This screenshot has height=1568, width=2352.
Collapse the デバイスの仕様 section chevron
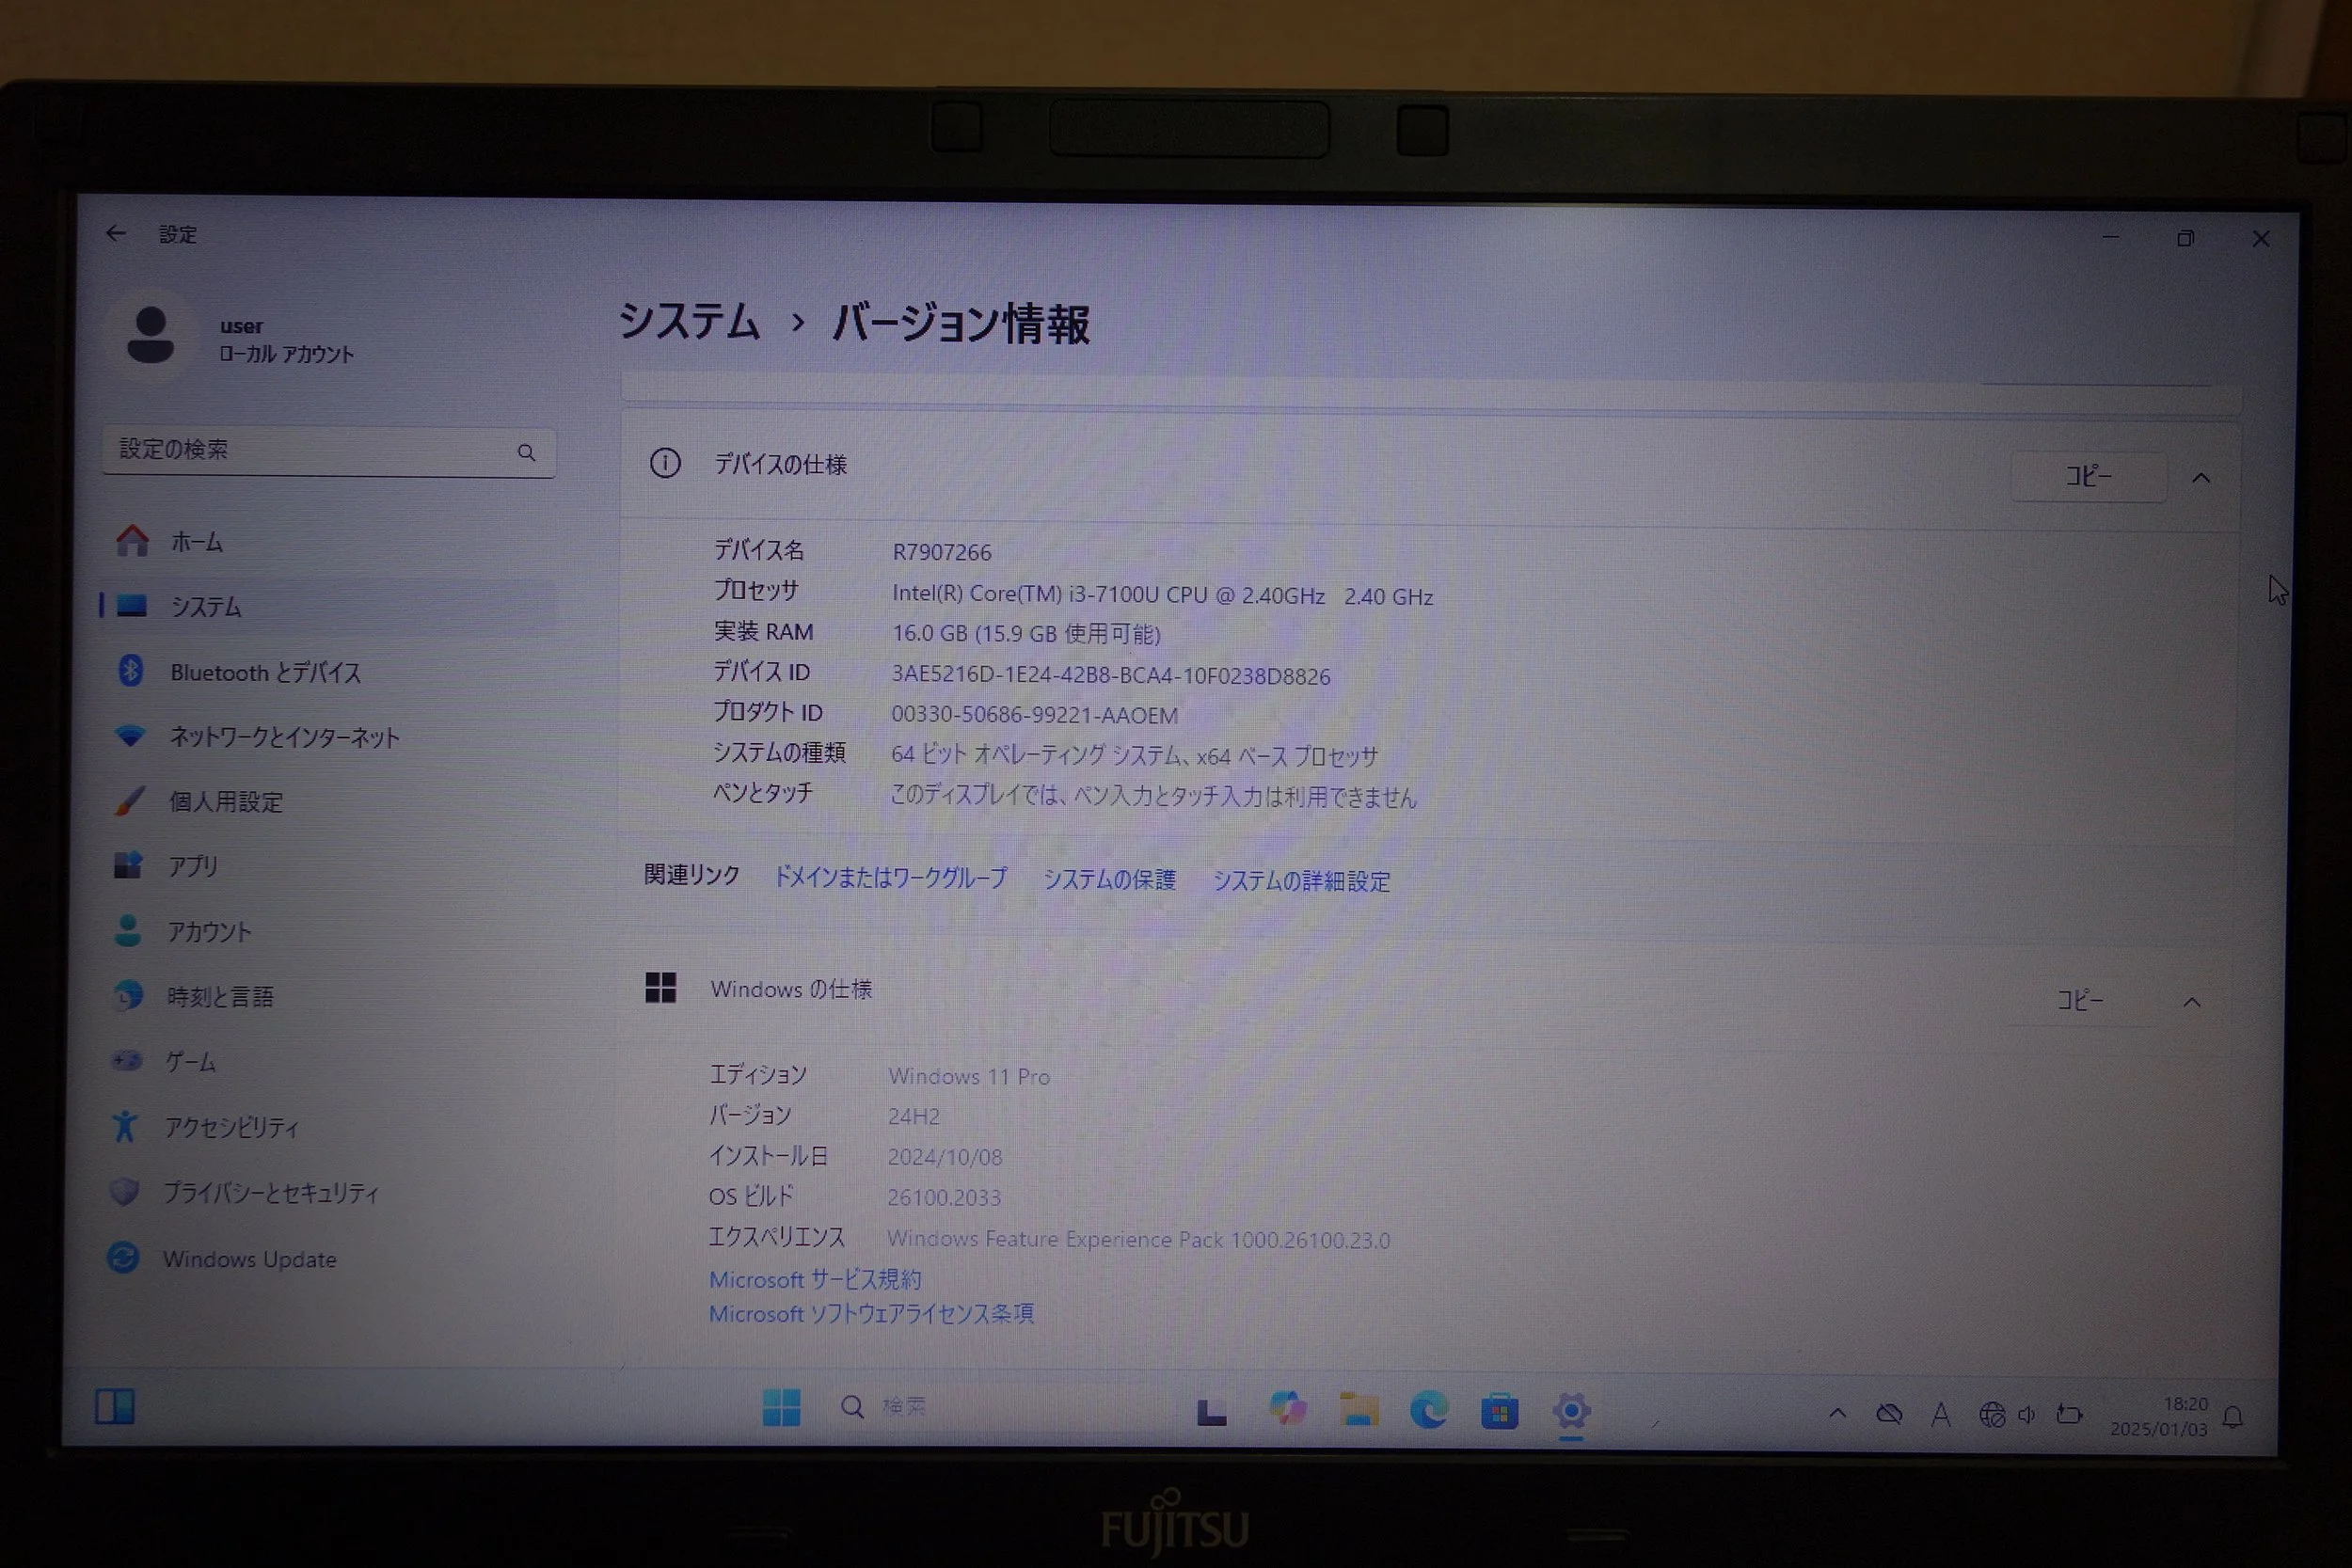click(2200, 478)
